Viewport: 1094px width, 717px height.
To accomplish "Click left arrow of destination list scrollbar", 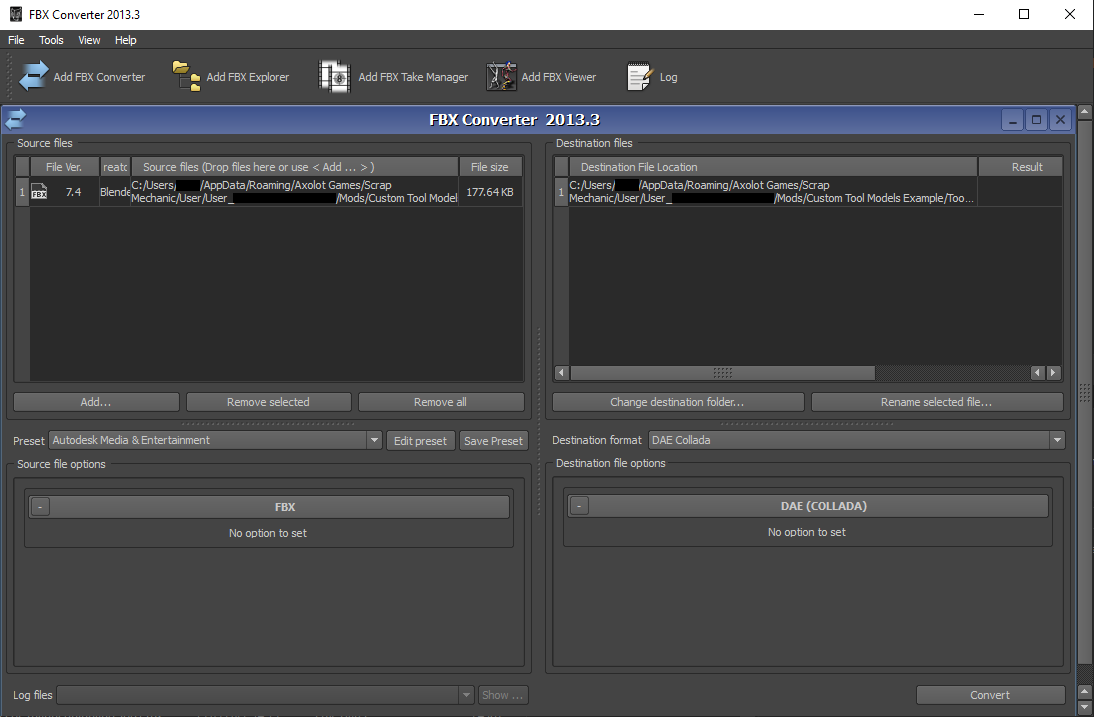I will (562, 373).
